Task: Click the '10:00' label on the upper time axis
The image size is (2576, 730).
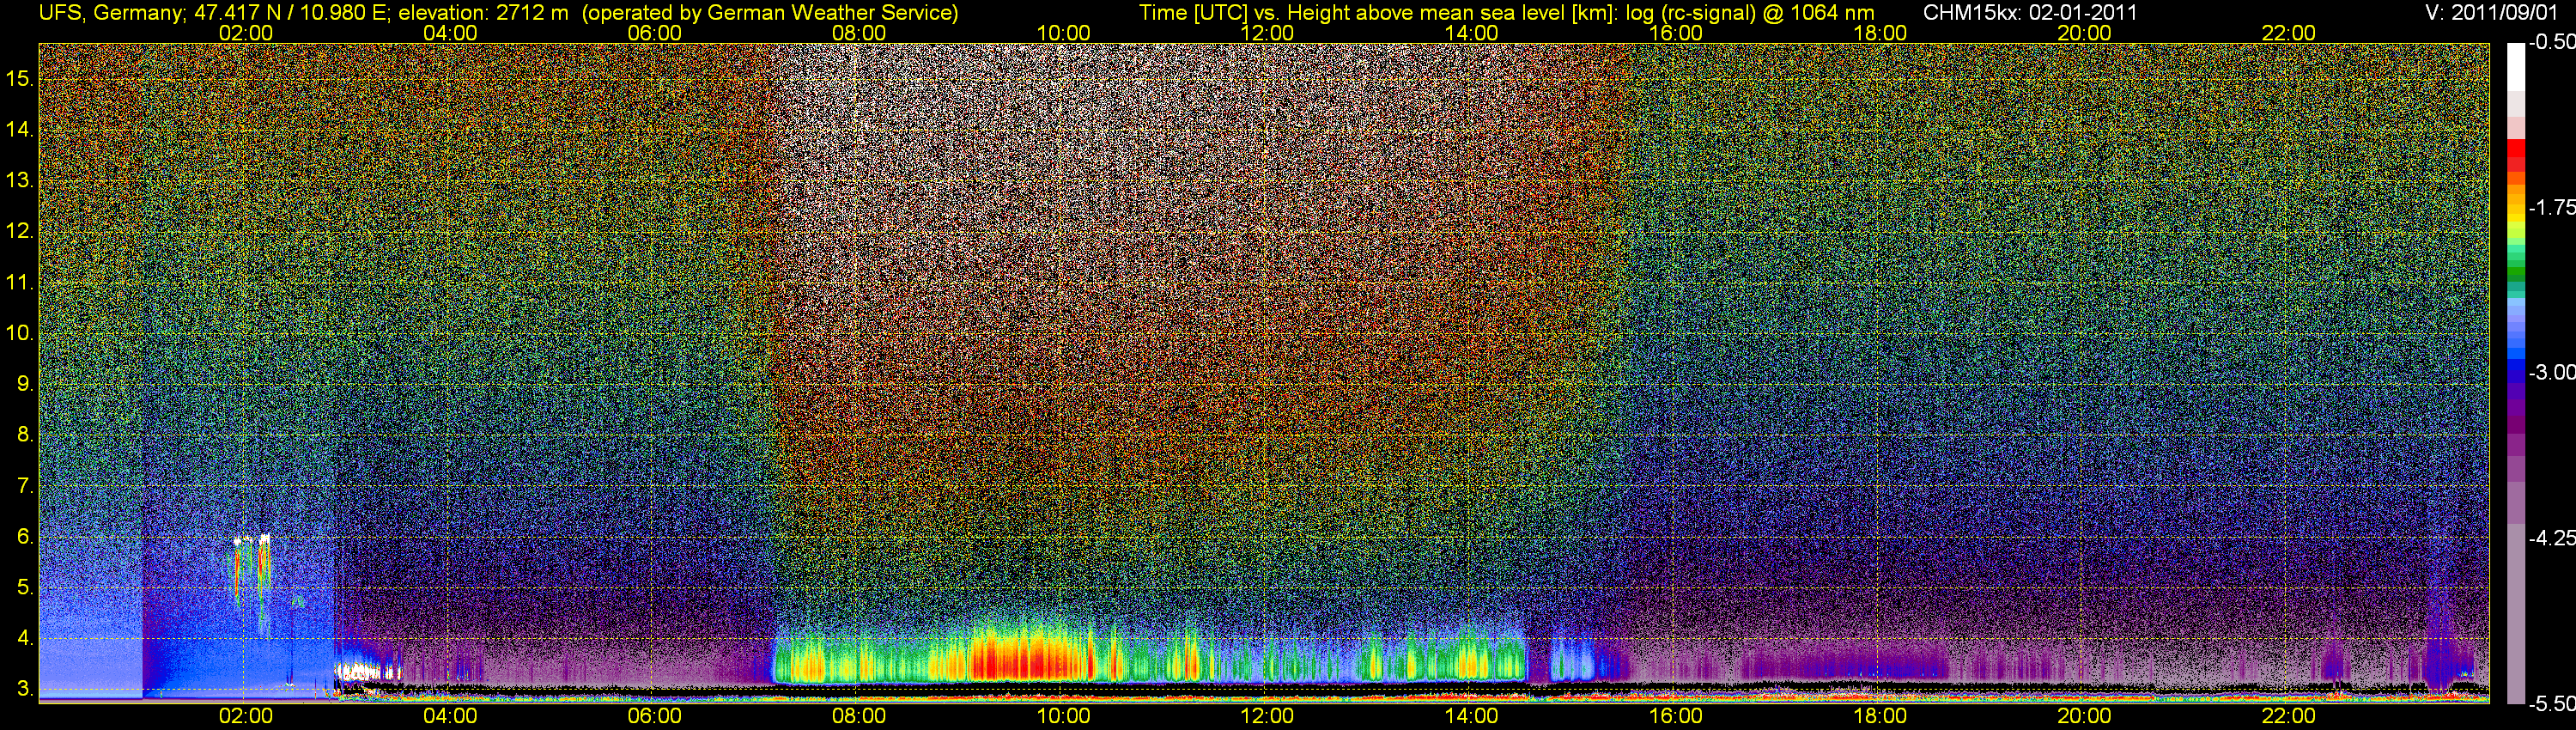Action: pyautogui.click(x=1063, y=33)
